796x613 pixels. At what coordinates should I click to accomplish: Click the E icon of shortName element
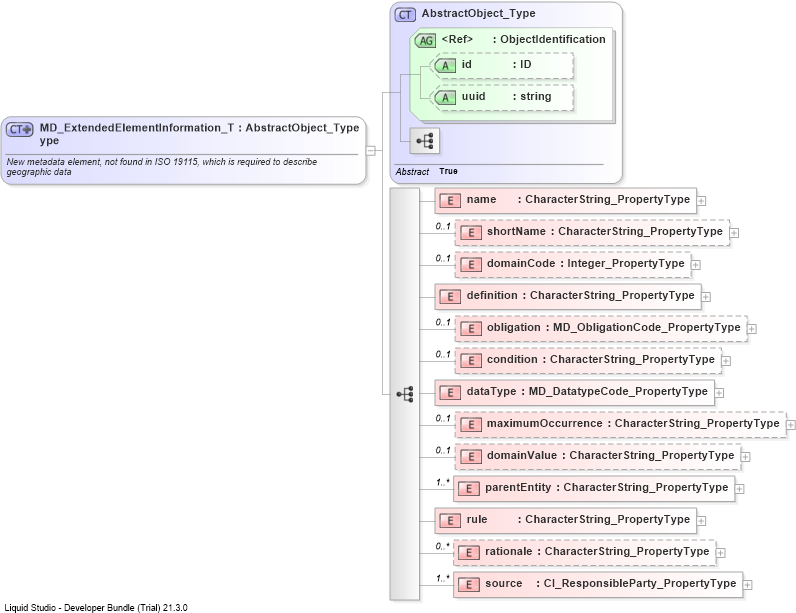(x=471, y=232)
